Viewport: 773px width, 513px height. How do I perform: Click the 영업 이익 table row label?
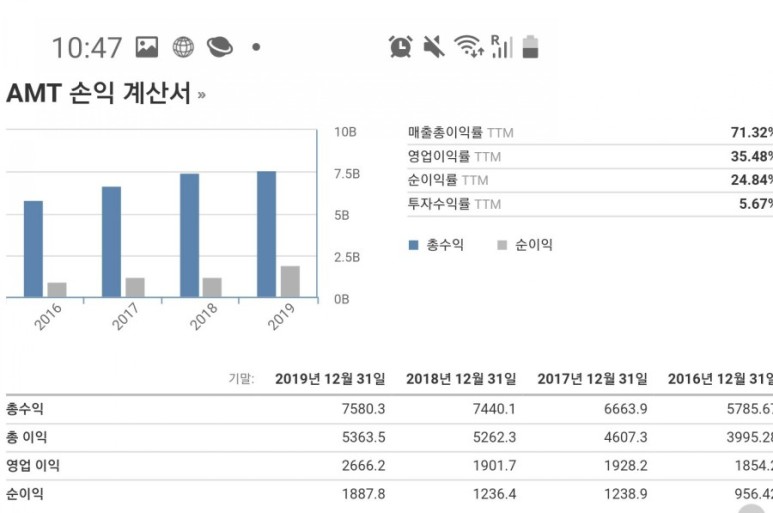33,466
